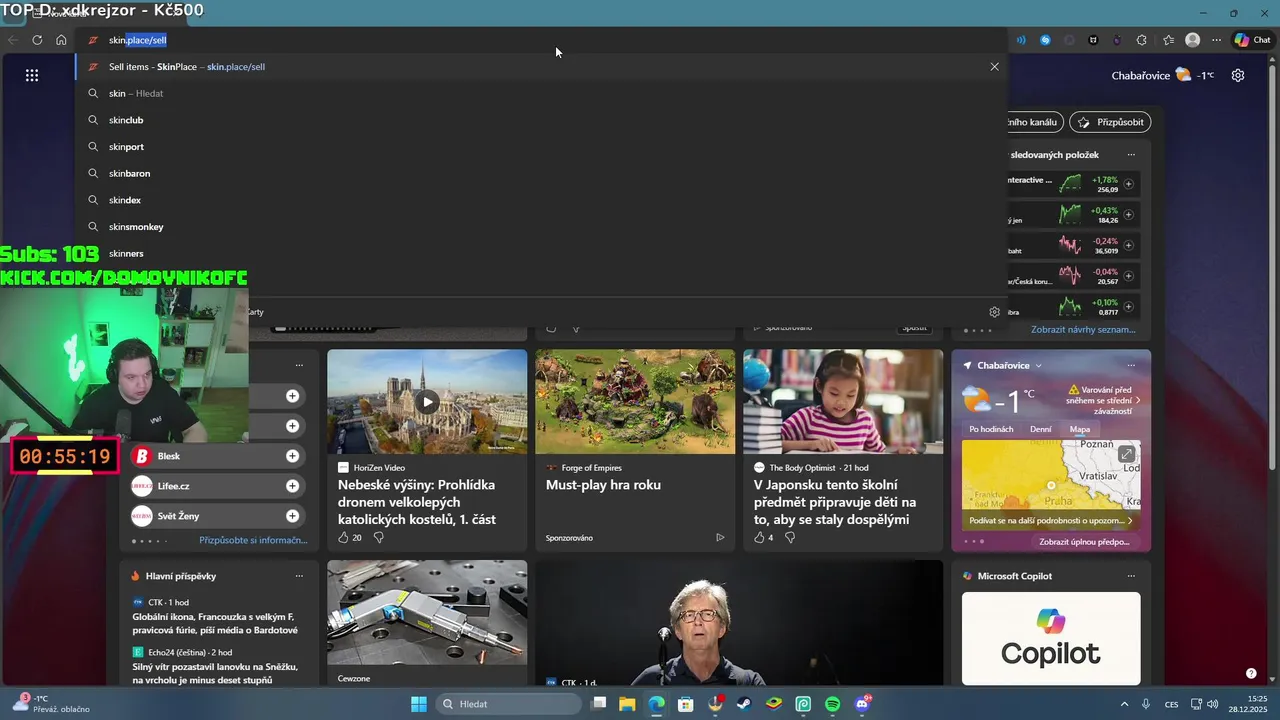
Task: Go to the browser home page
Action: pyautogui.click(x=61, y=40)
